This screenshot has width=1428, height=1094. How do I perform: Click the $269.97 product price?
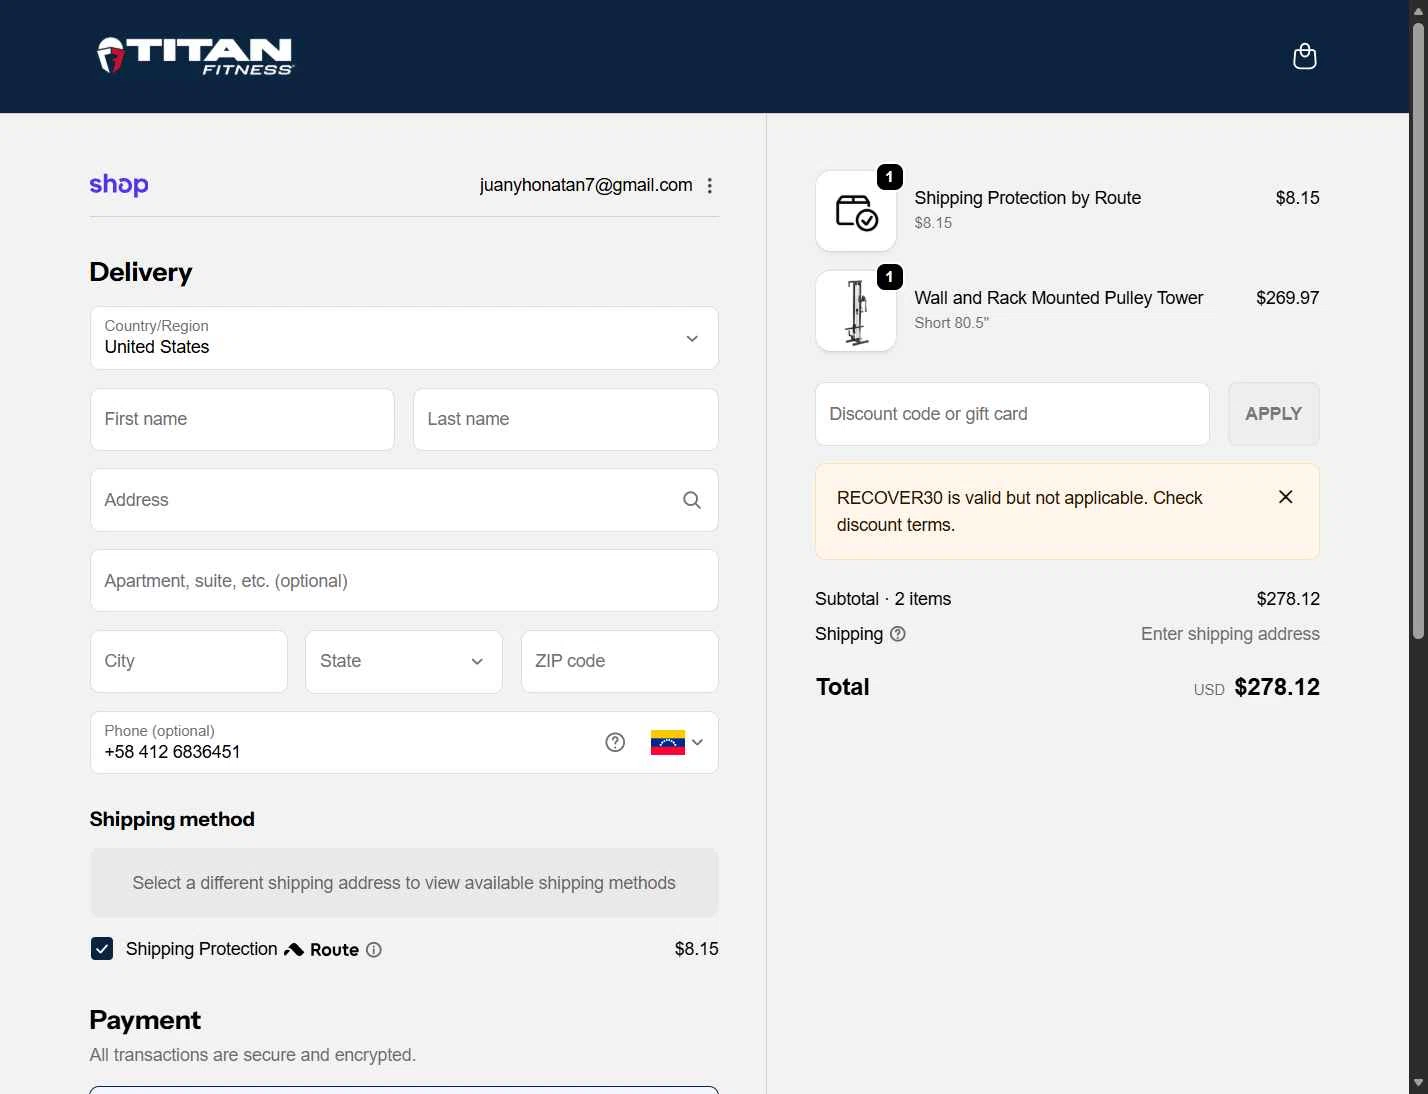click(x=1287, y=298)
